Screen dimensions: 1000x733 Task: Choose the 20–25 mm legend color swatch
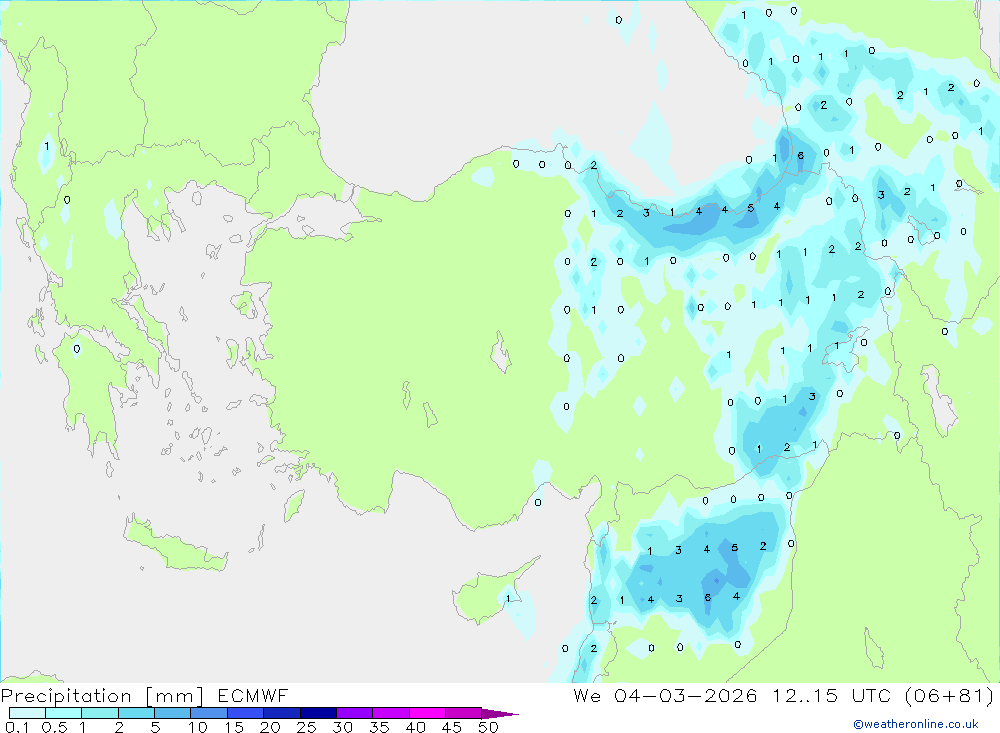click(282, 713)
